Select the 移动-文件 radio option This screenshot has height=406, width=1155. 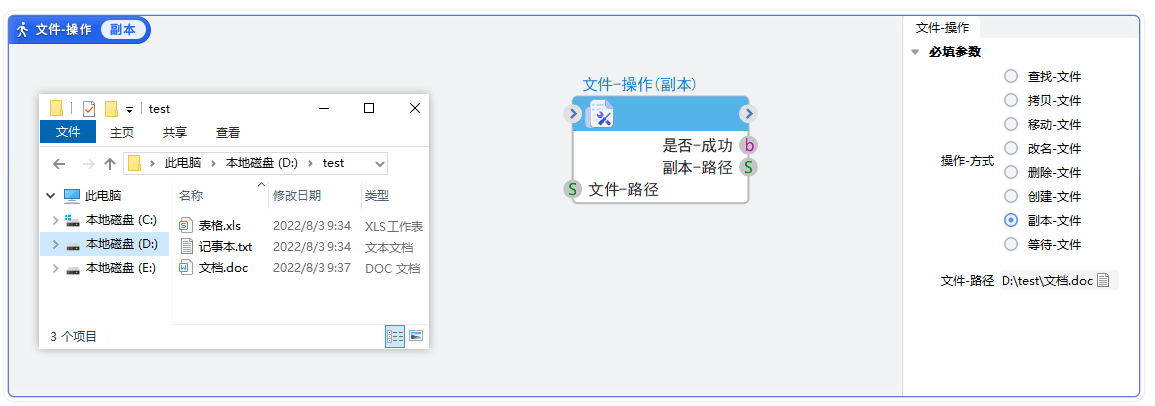coord(1011,124)
